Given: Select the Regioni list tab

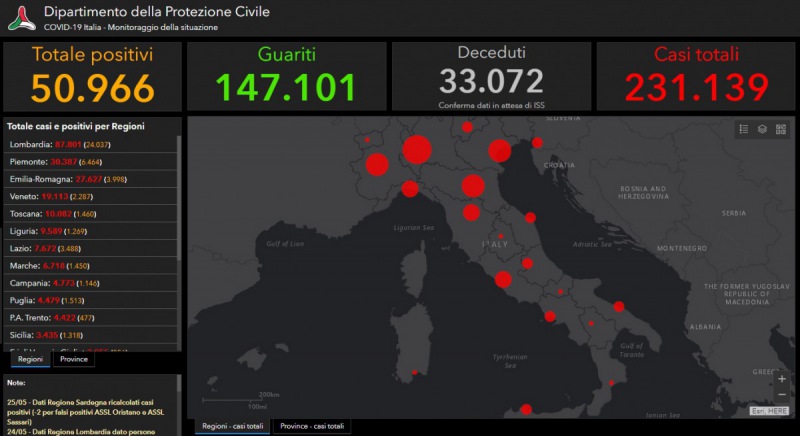Looking at the screenshot, I should click(30, 359).
